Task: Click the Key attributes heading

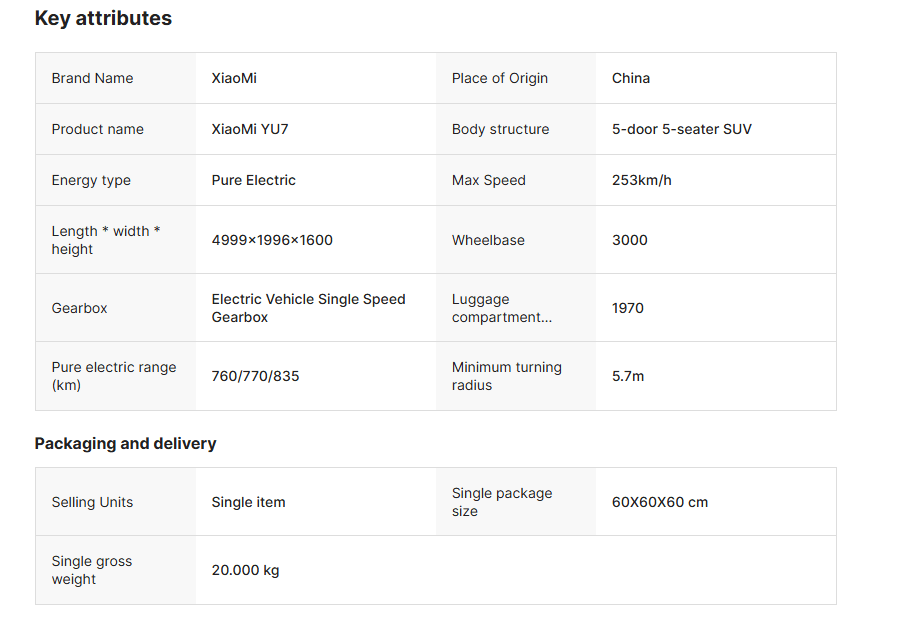Action: (103, 18)
